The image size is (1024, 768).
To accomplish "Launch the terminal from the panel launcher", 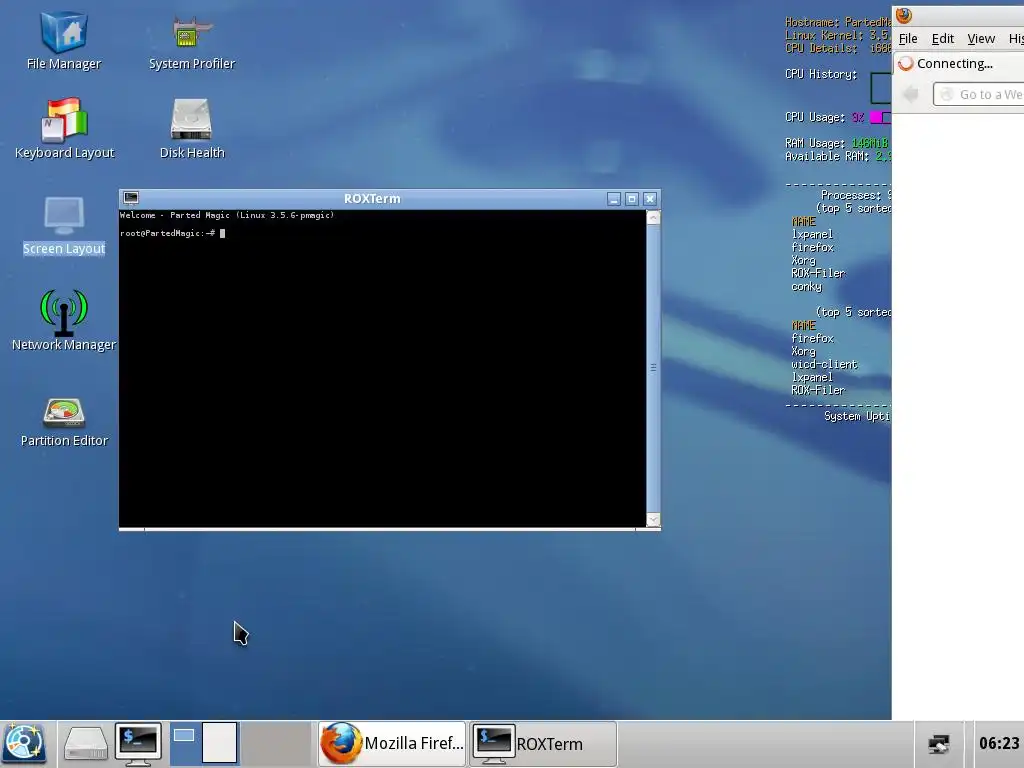I will point(138,744).
